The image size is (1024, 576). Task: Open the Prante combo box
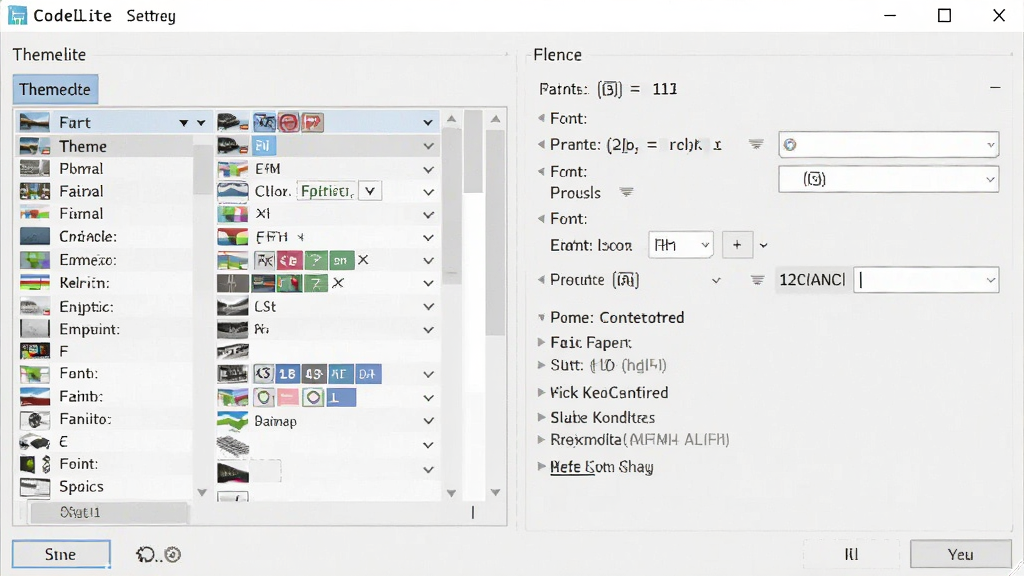pos(888,145)
